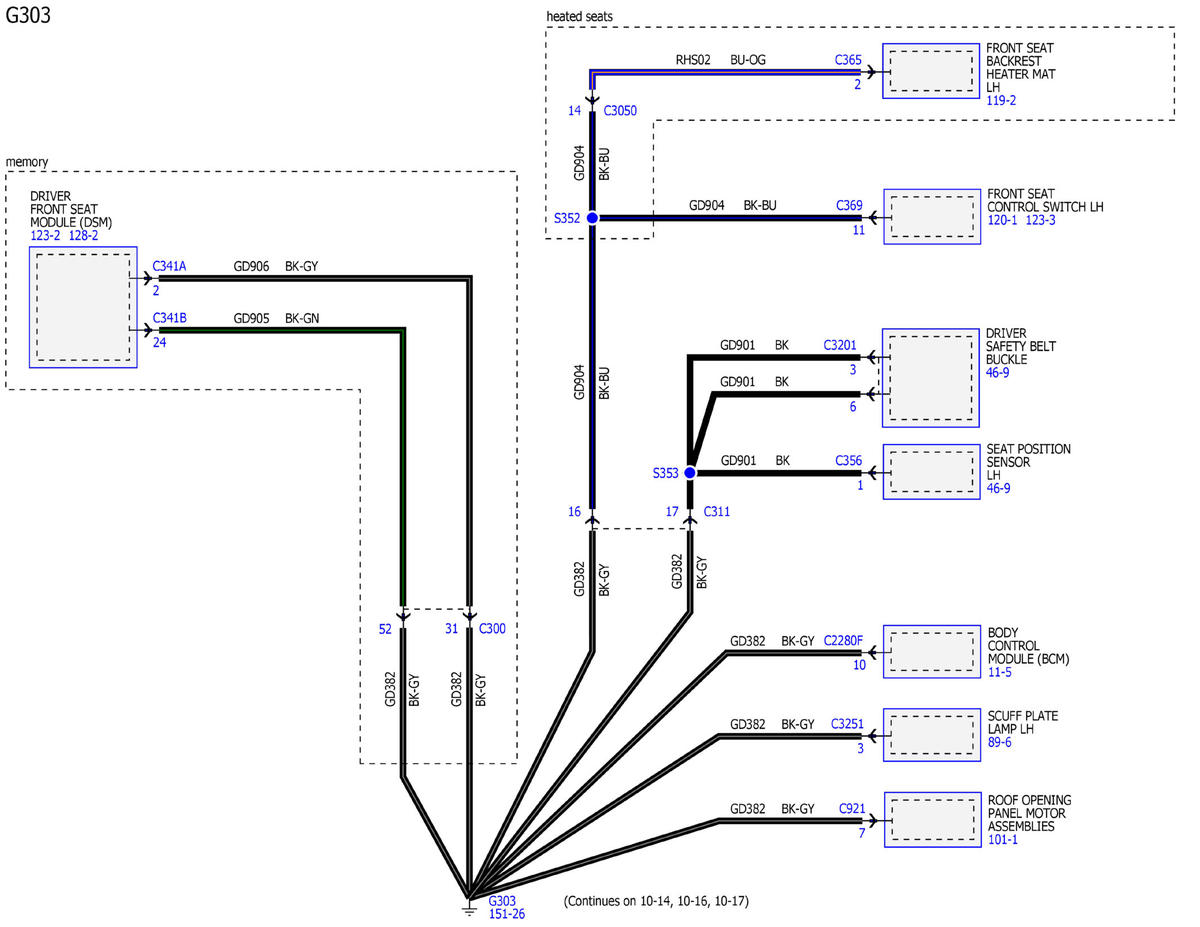Open the 89-6 scuff plate lamp page link
The height and width of the screenshot is (927, 1200).
[1000, 743]
